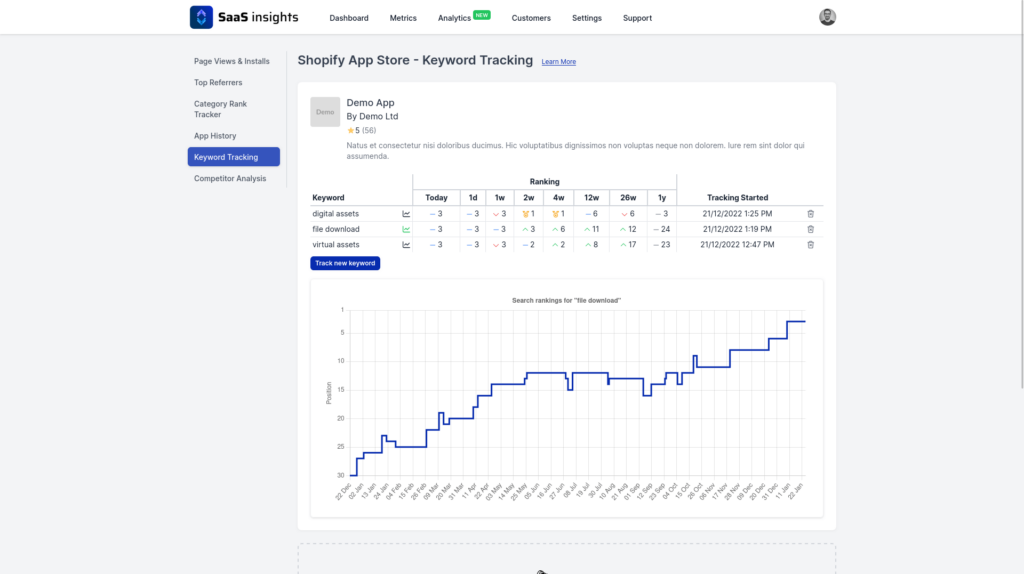Click Track new keyword button
1024x574 pixels.
click(345, 263)
